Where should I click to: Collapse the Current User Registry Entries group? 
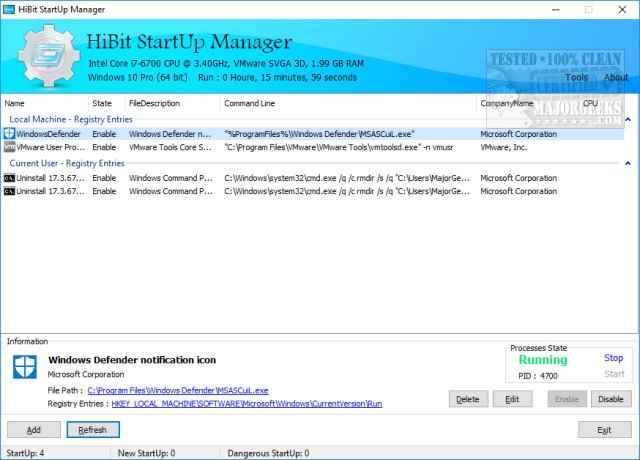(628, 163)
